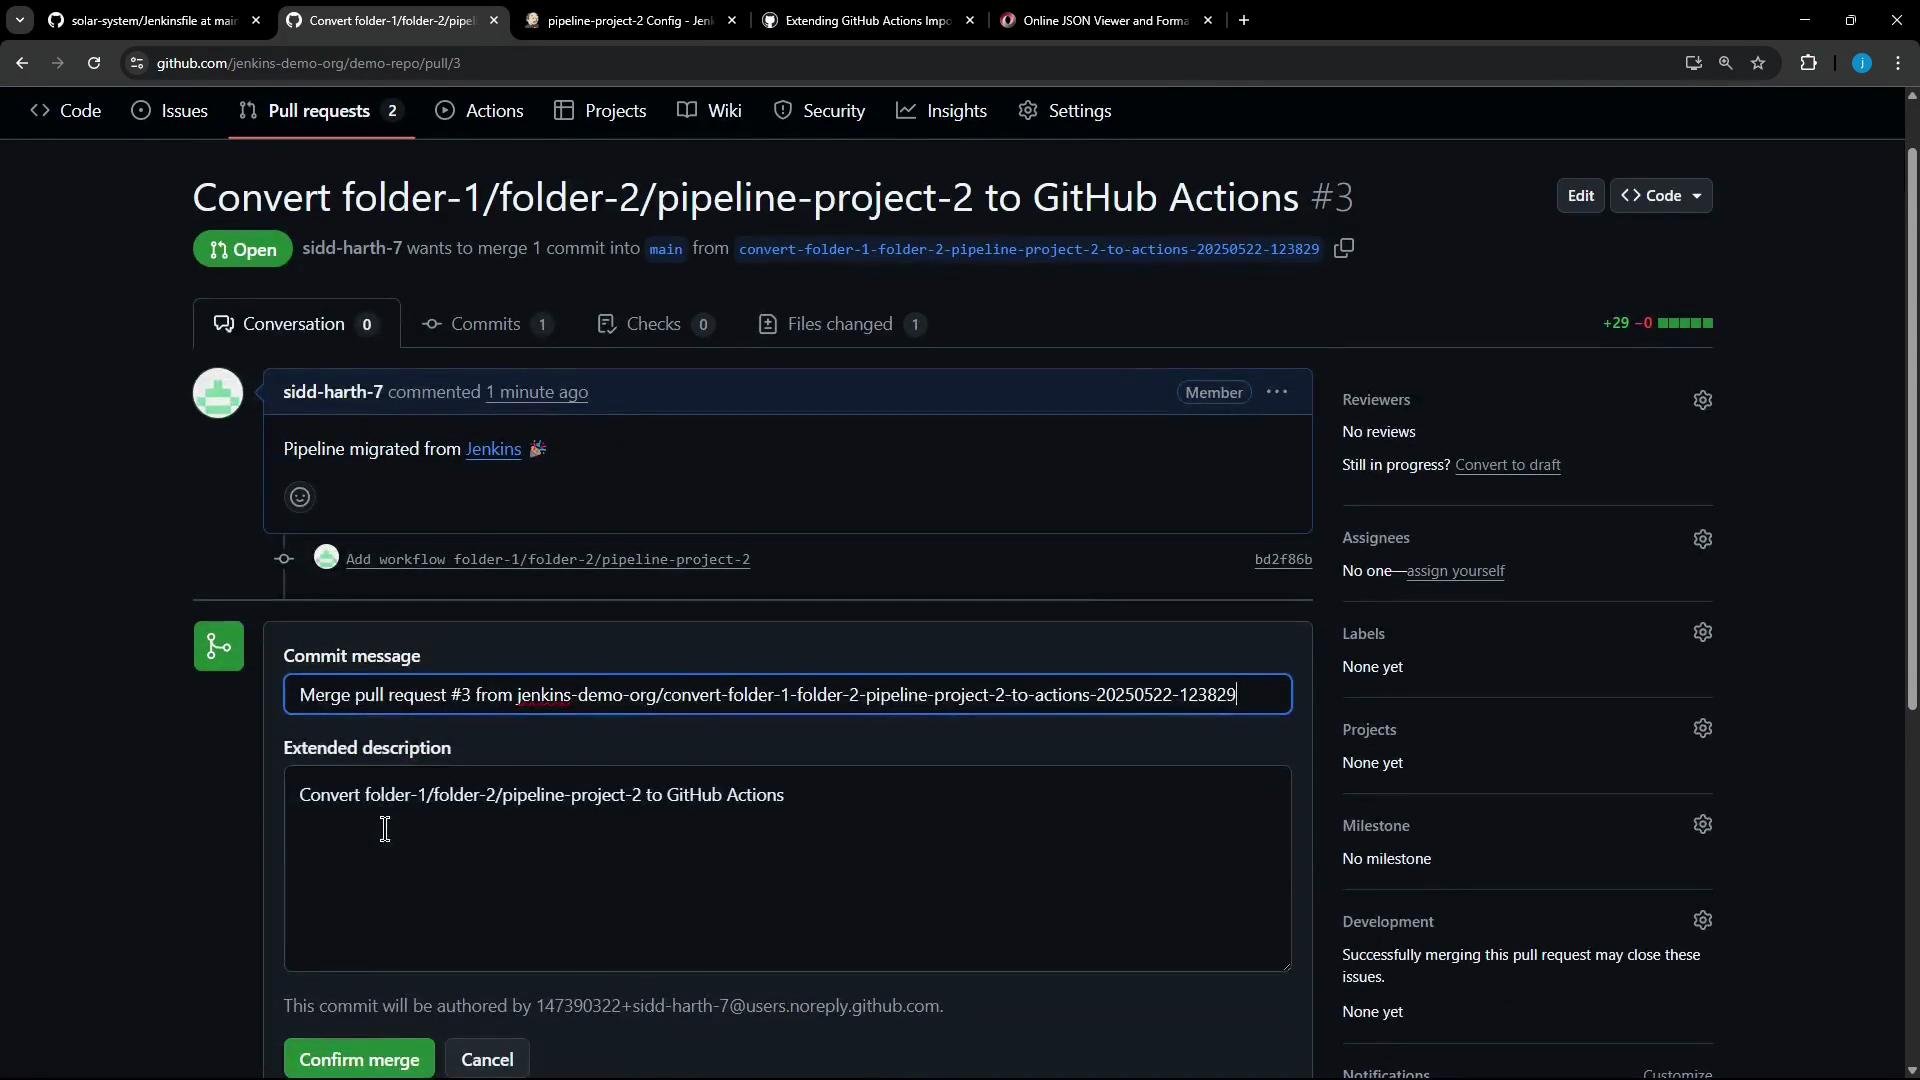Open commit bd2f86b hash link
Viewport: 1920px width, 1080px height.
click(x=1283, y=559)
